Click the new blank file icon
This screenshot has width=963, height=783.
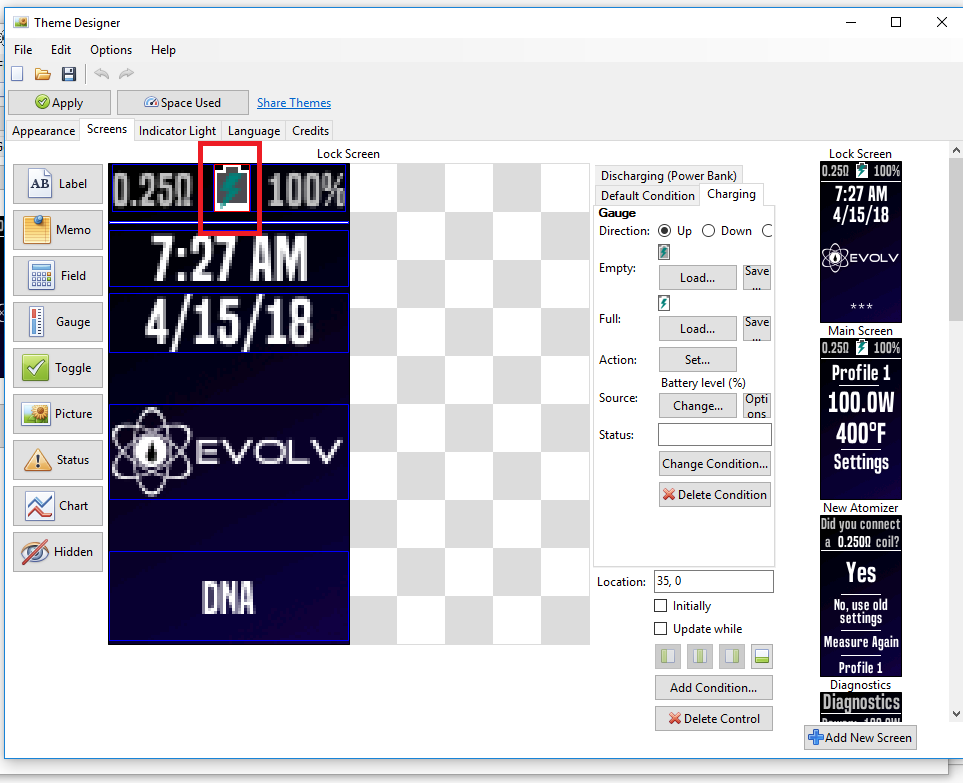(x=17, y=74)
